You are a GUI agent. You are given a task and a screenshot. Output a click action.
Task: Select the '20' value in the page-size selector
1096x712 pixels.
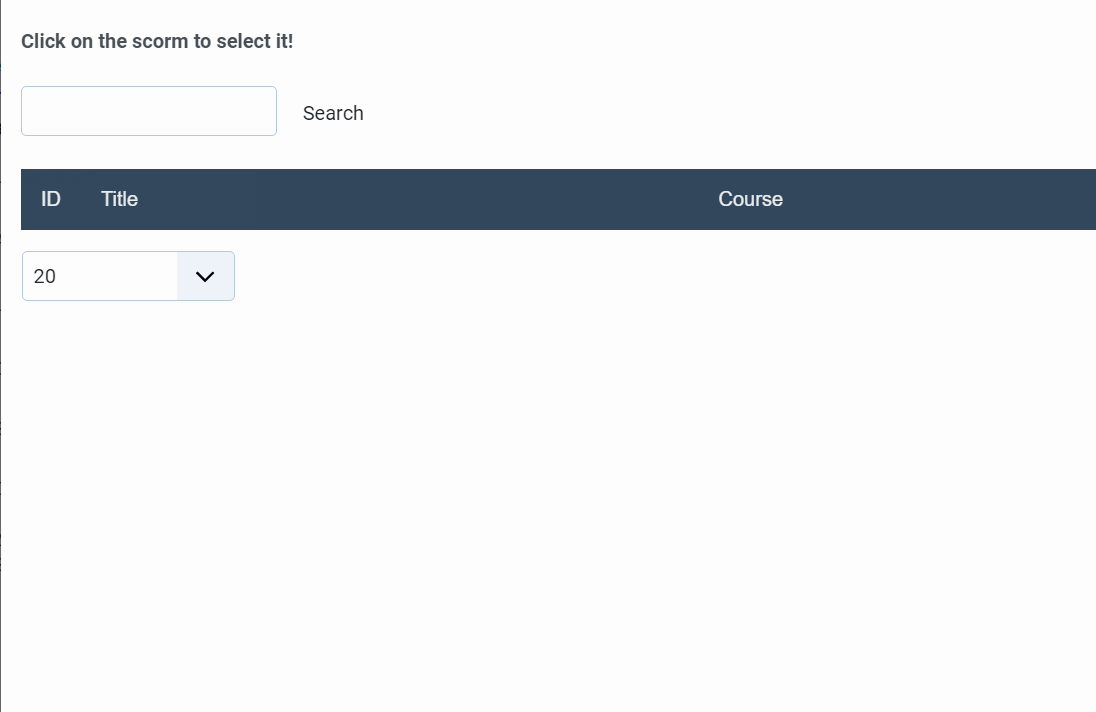click(x=45, y=276)
